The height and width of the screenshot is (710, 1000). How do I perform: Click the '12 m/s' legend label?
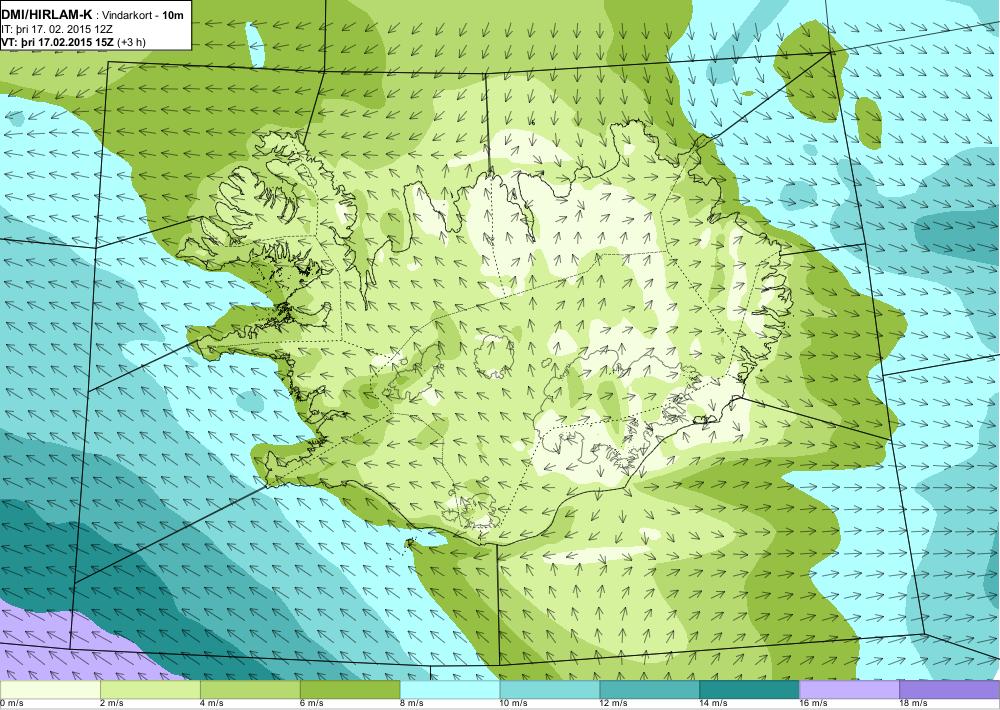(614, 704)
